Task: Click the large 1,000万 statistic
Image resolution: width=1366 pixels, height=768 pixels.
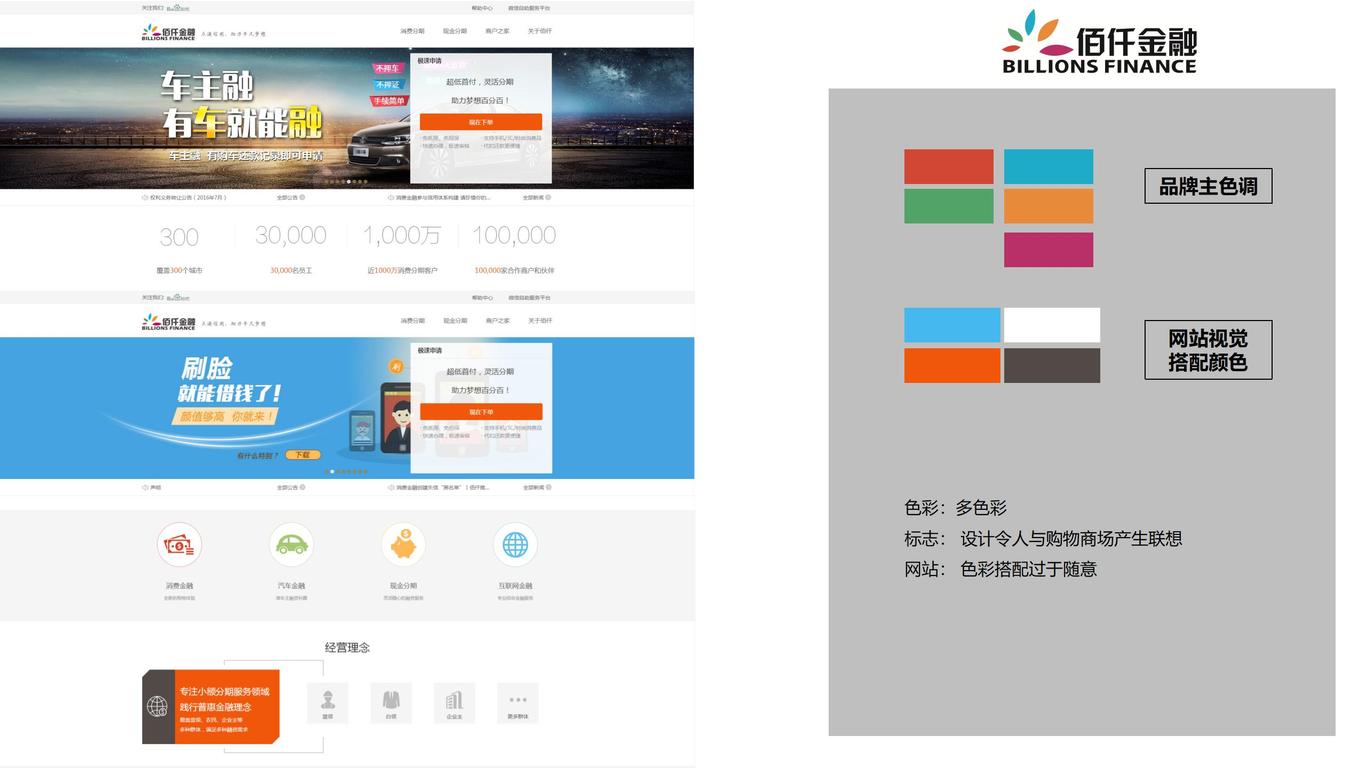Action: coord(402,235)
